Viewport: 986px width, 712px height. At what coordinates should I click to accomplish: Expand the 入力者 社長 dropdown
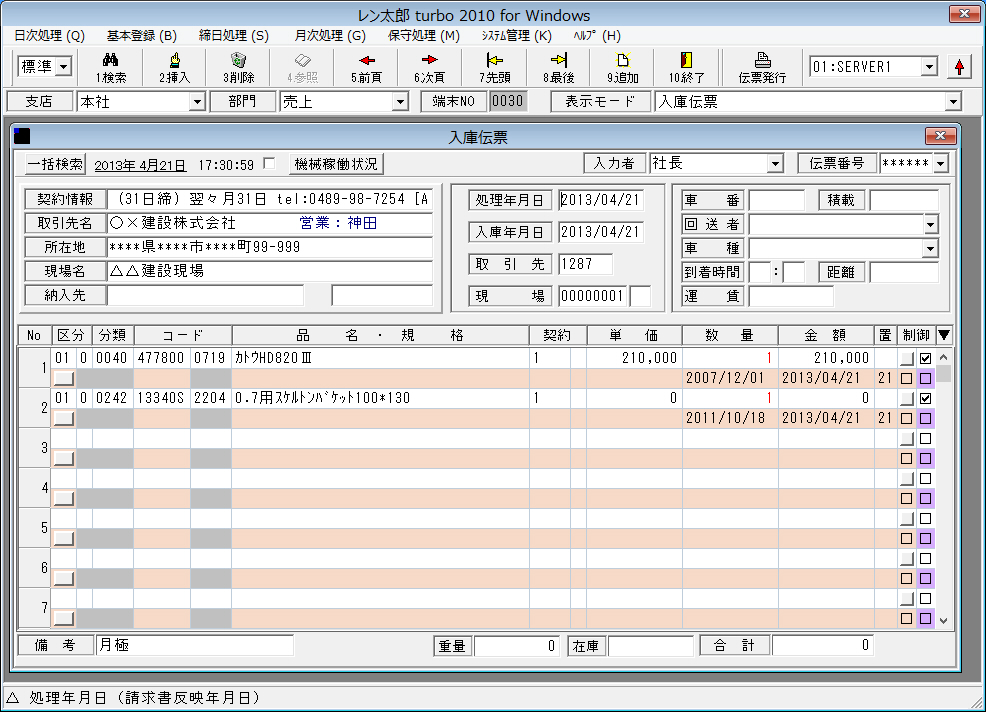point(775,164)
